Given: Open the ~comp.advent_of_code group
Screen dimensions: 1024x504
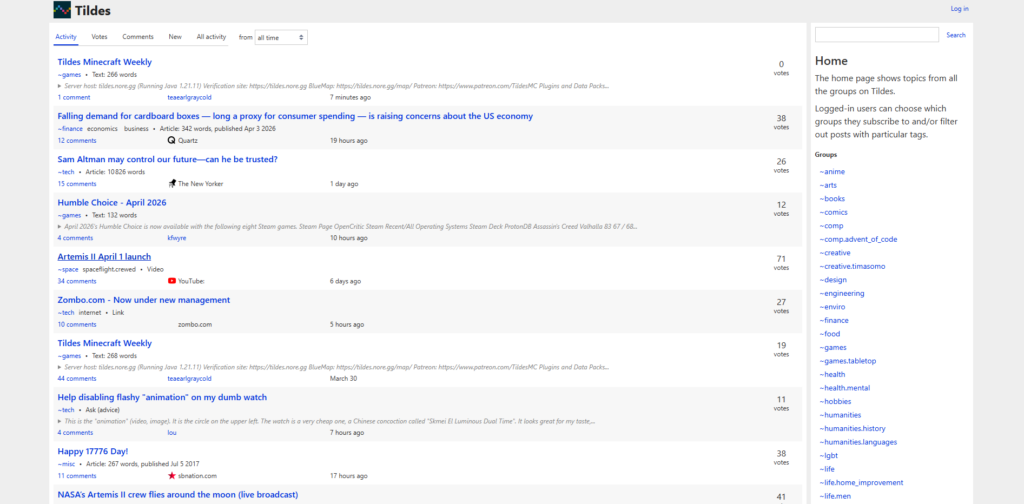Looking at the screenshot, I should click(x=858, y=239).
